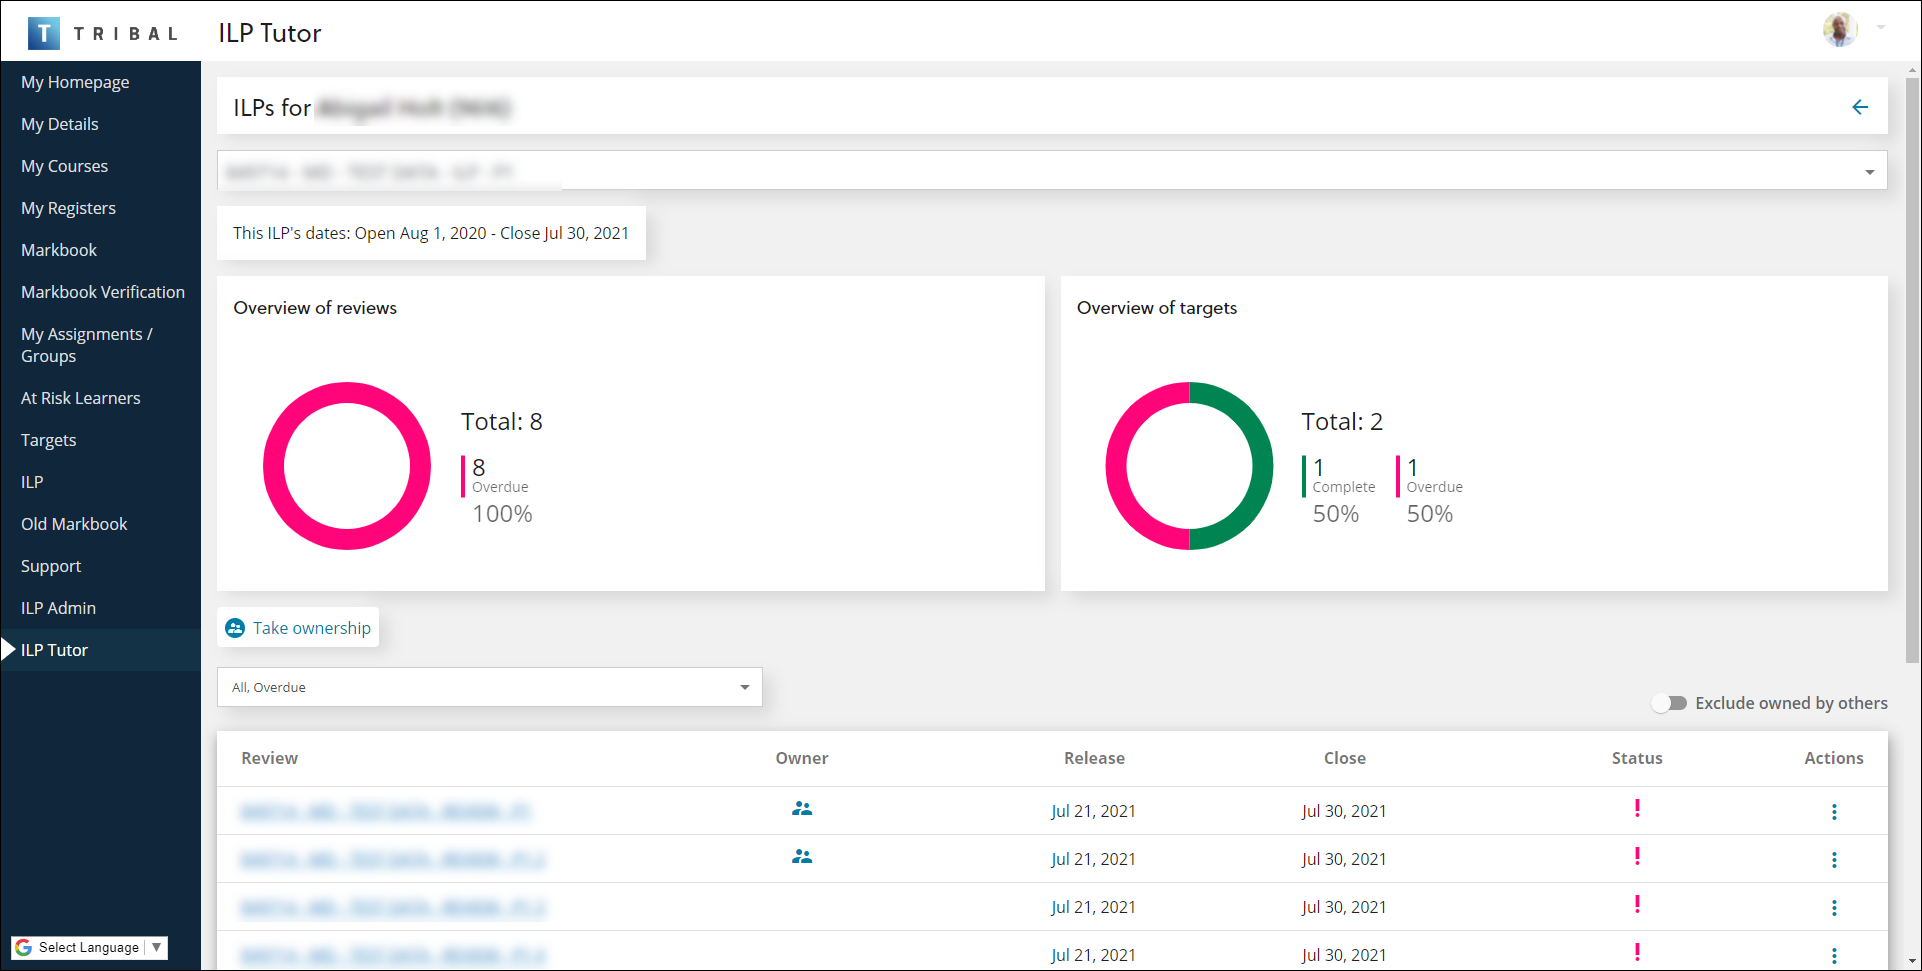Screen dimensions: 1922x971
Task: Click the overdue status indicator on the first row
Action: [x=1637, y=809]
